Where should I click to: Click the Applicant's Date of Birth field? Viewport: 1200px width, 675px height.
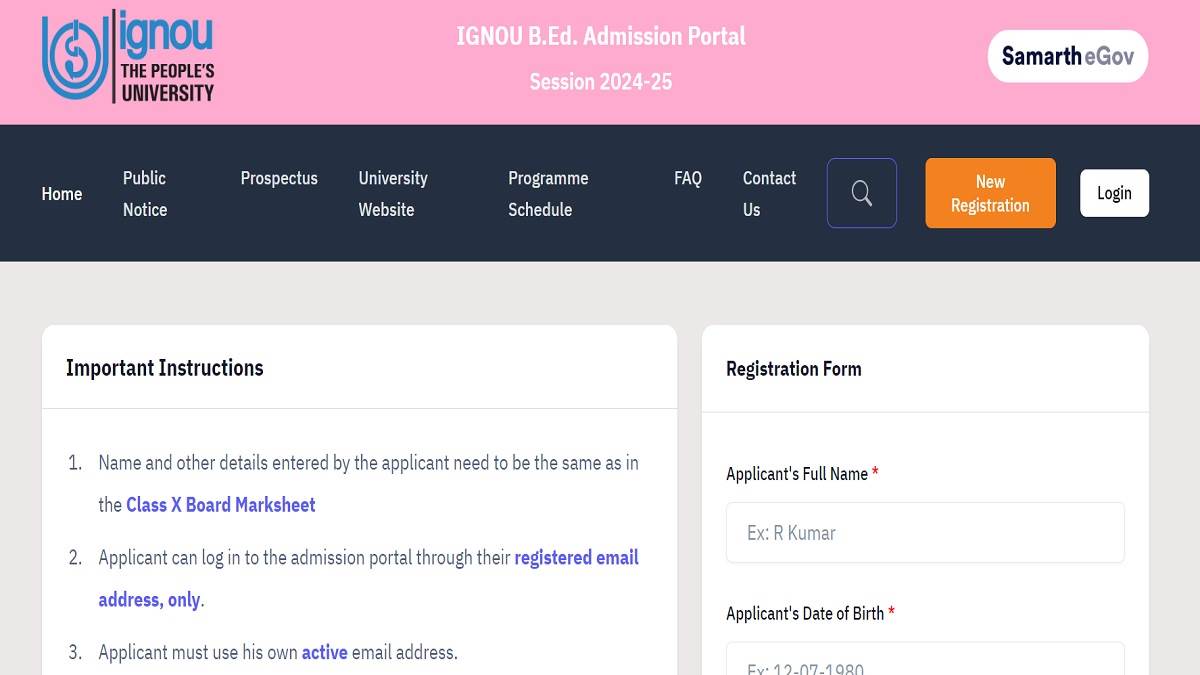point(925,662)
